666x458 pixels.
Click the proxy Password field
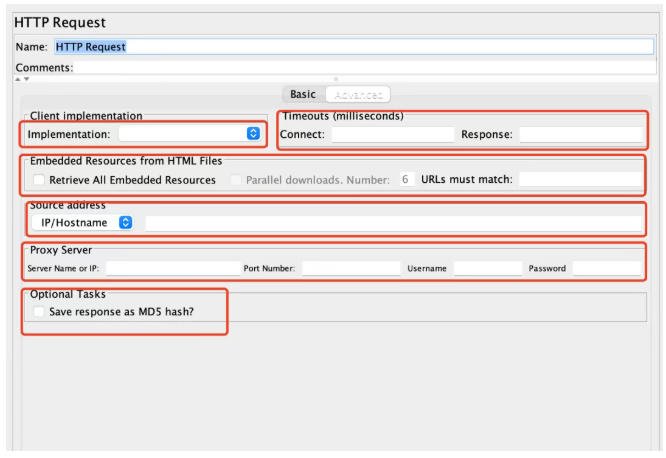pyautogui.click(x=607, y=268)
